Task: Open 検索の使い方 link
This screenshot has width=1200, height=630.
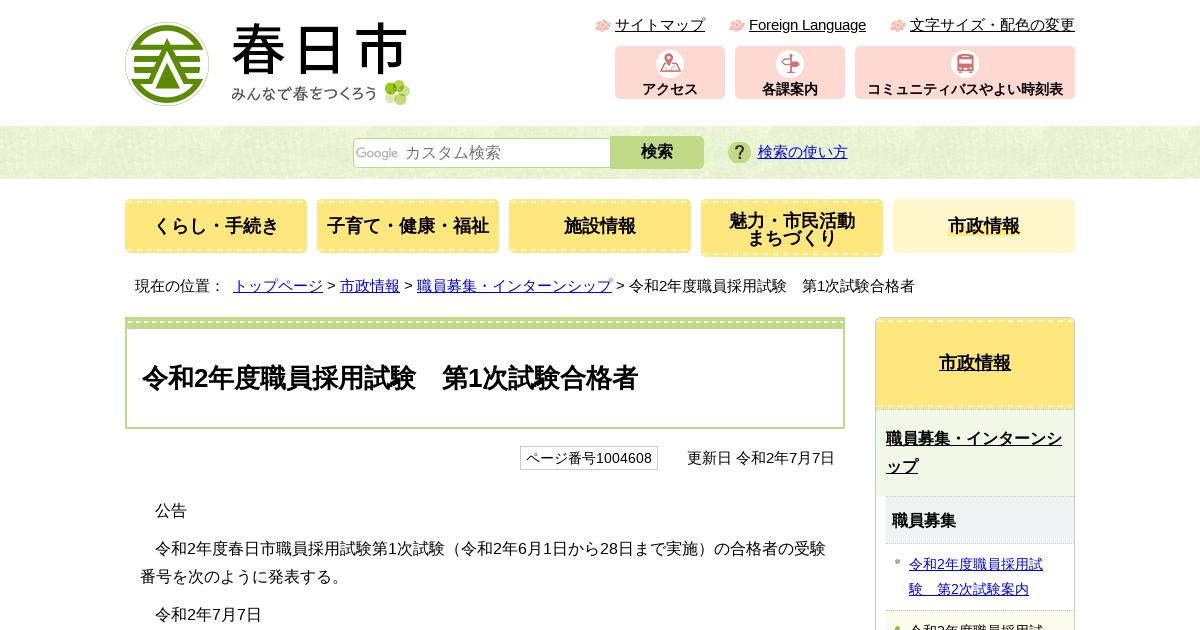Action: click(x=802, y=152)
